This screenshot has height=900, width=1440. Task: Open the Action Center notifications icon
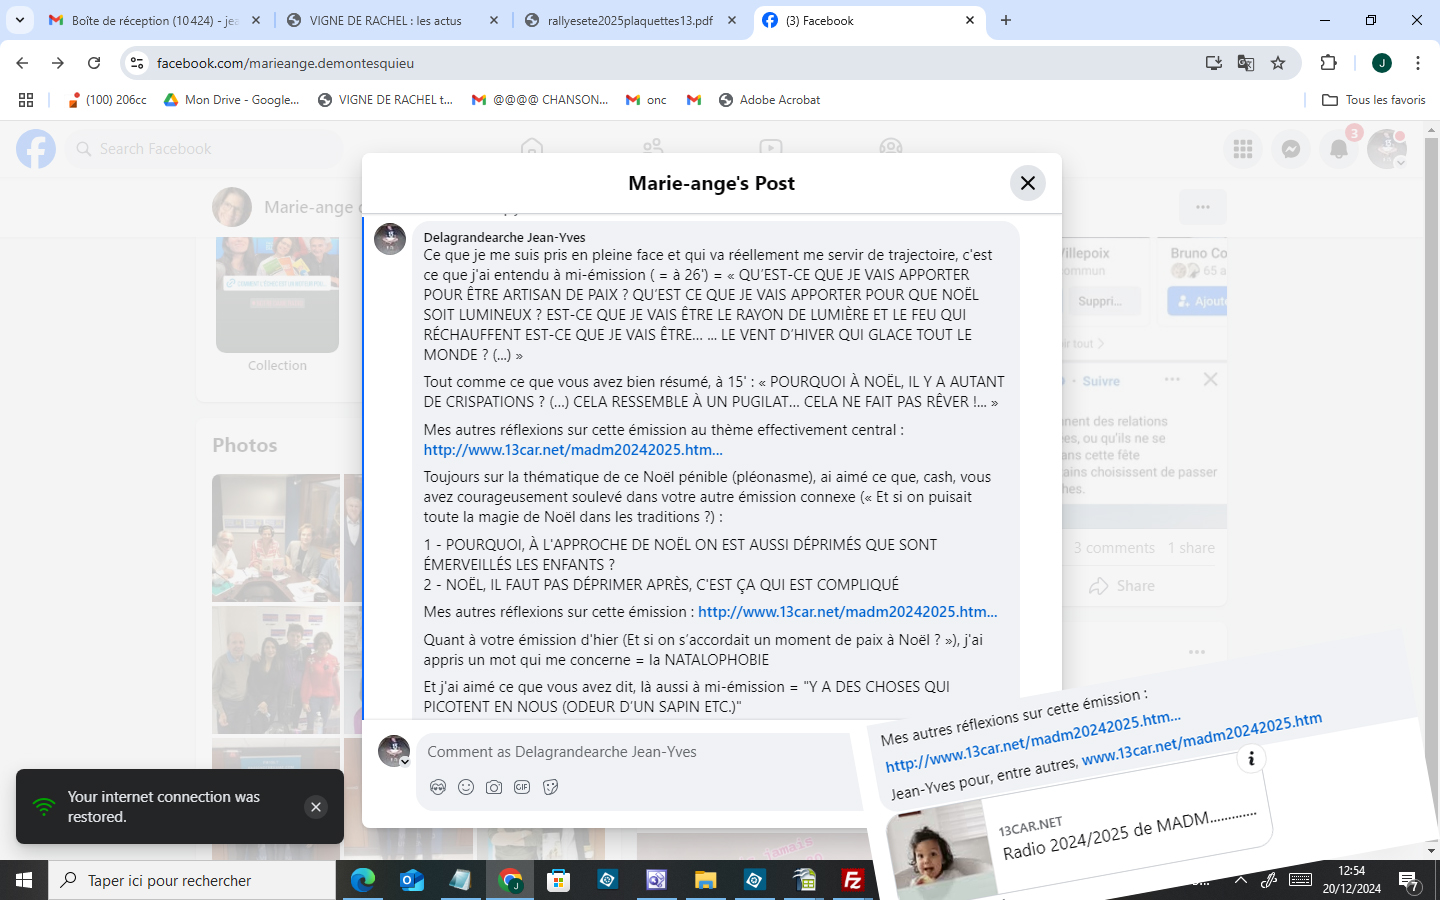(x=1410, y=881)
